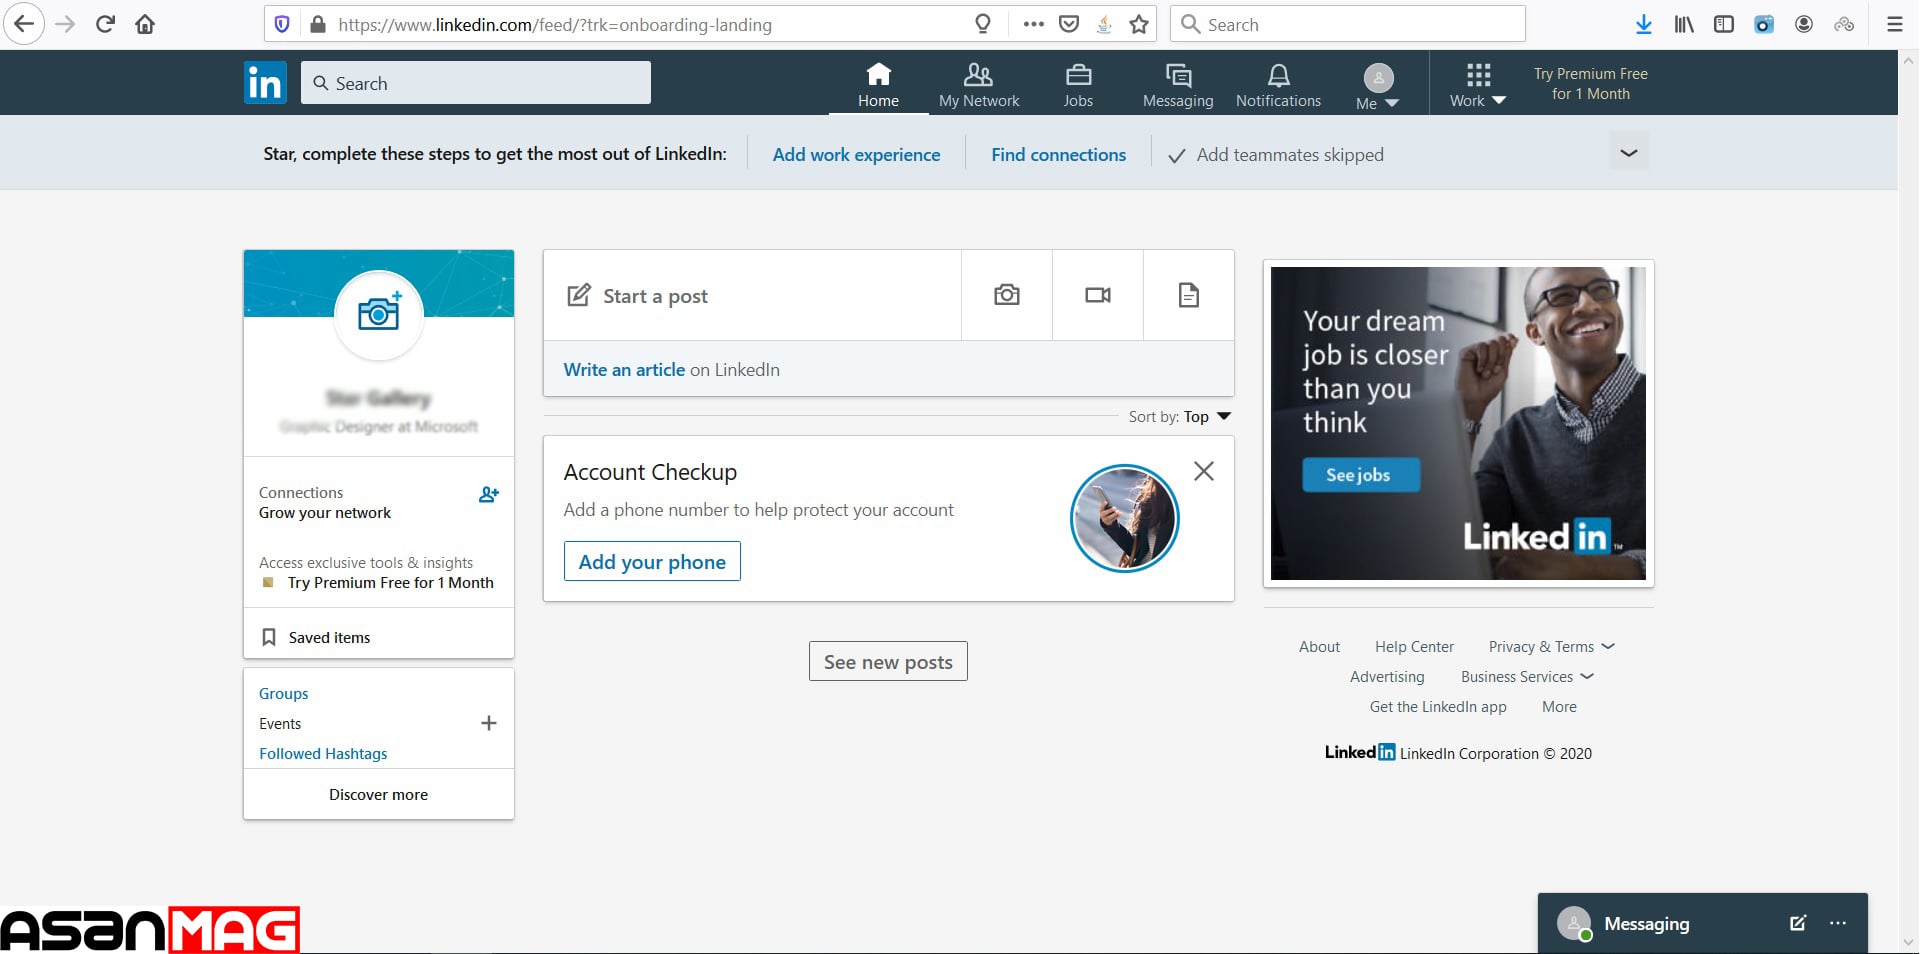
Task: Click Add work experience link
Action: tap(856, 154)
